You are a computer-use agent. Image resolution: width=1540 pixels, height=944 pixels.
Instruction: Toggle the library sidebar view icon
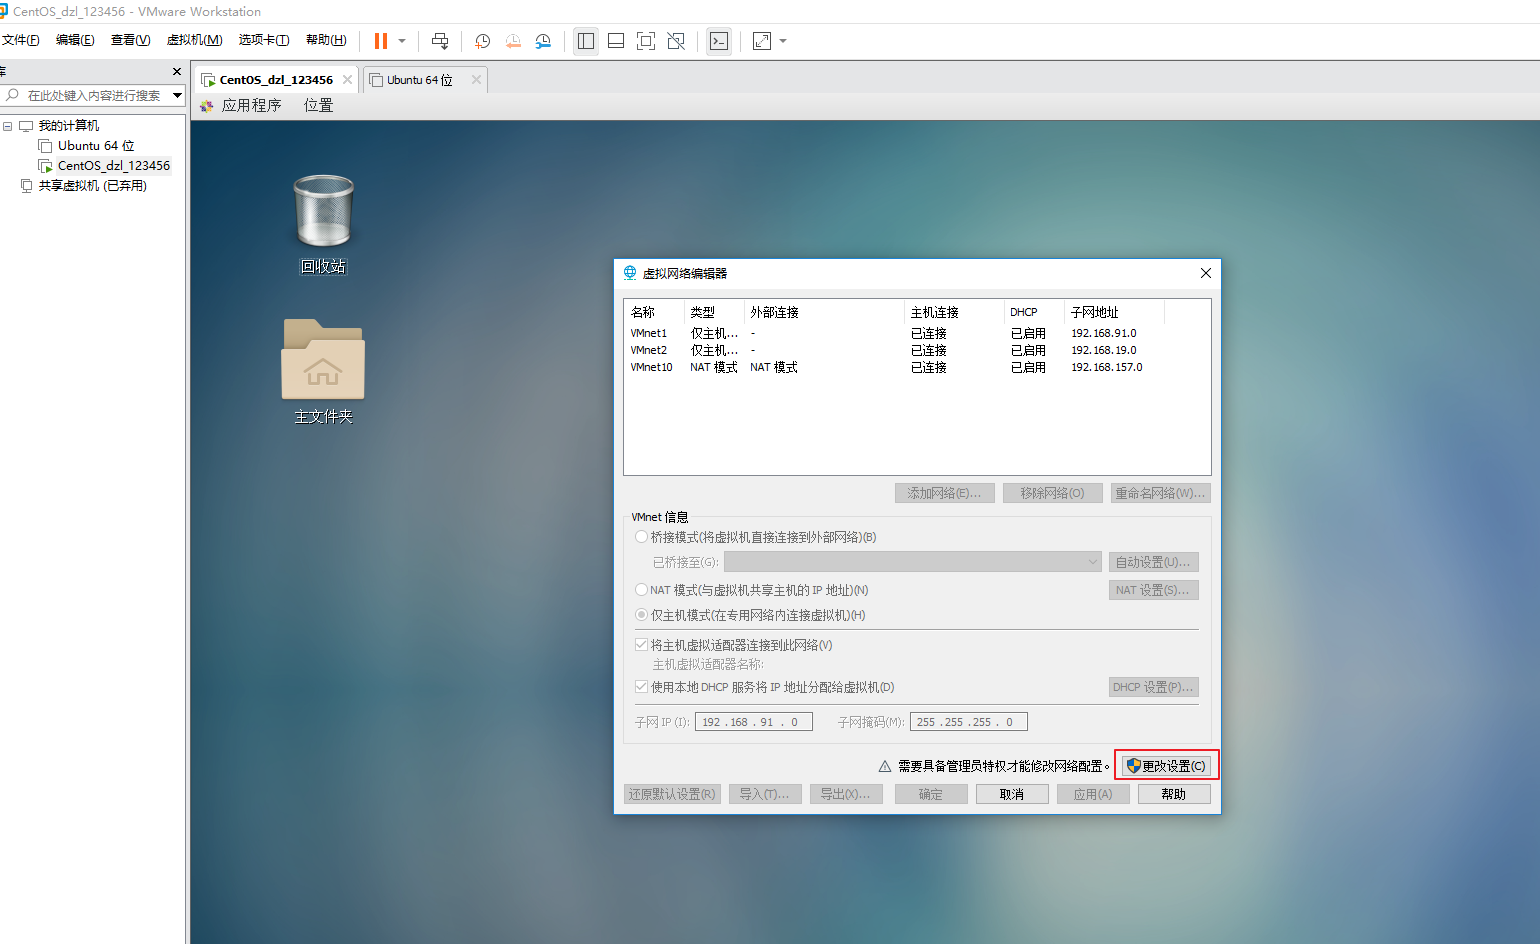pos(586,41)
